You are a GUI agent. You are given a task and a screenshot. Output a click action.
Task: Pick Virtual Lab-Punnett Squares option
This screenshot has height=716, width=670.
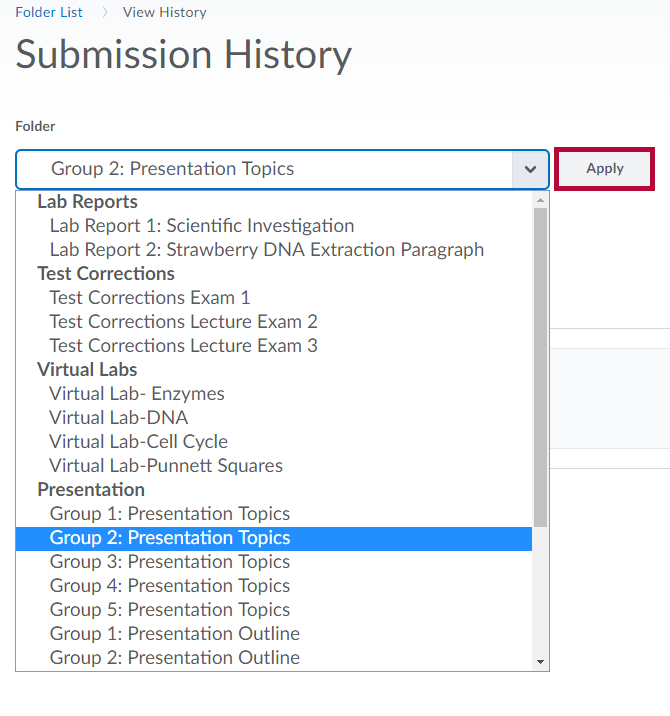(166, 466)
